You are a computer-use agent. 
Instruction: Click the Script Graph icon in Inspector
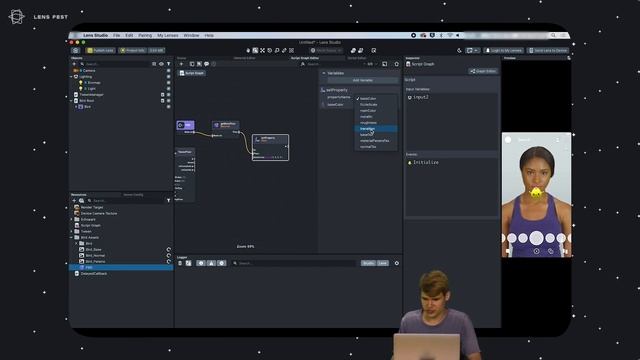408,64
